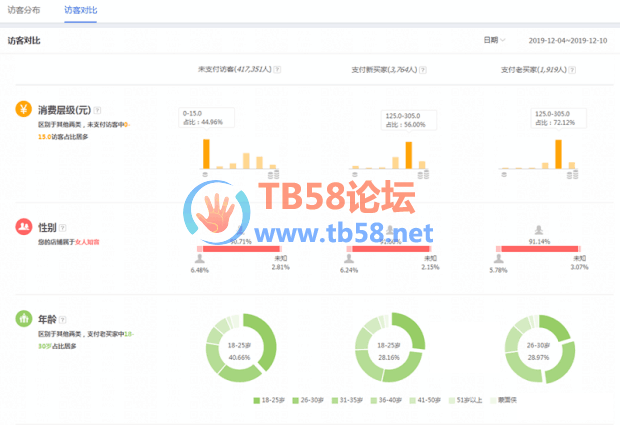Screen dimensions: 620x425
Task: Toggle the 18-25岁 legend item
Action: [x=270, y=400]
